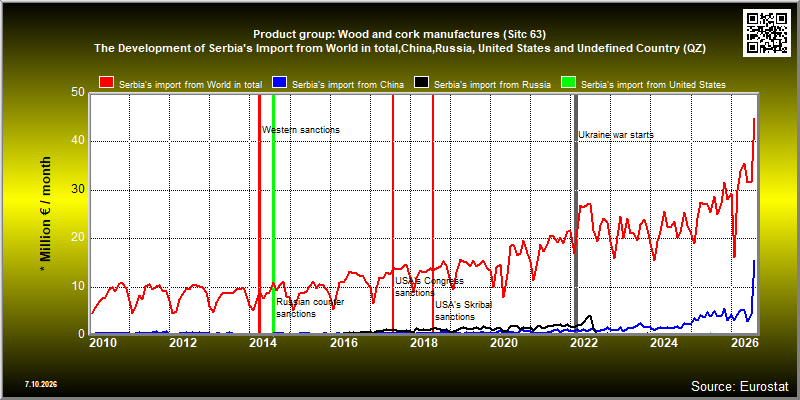This screenshot has width=800, height=400.
Task: Click the 'Ukraine war starts' annotation
Action: point(616,135)
